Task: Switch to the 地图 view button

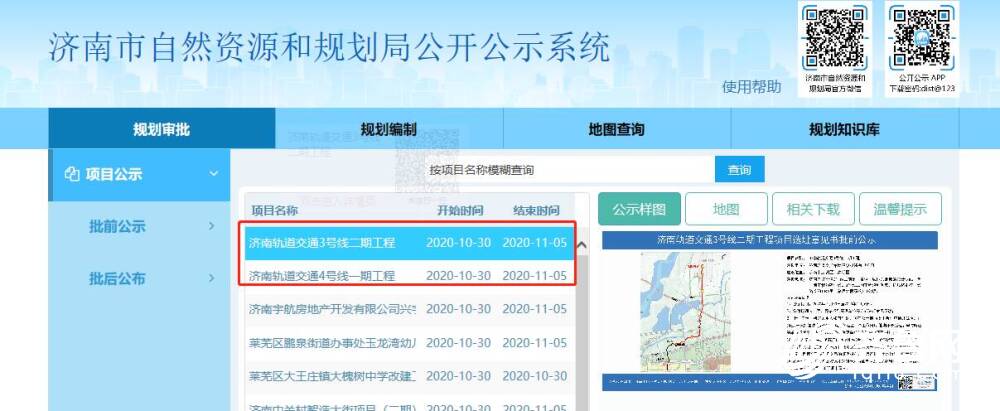Action: [x=725, y=210]
